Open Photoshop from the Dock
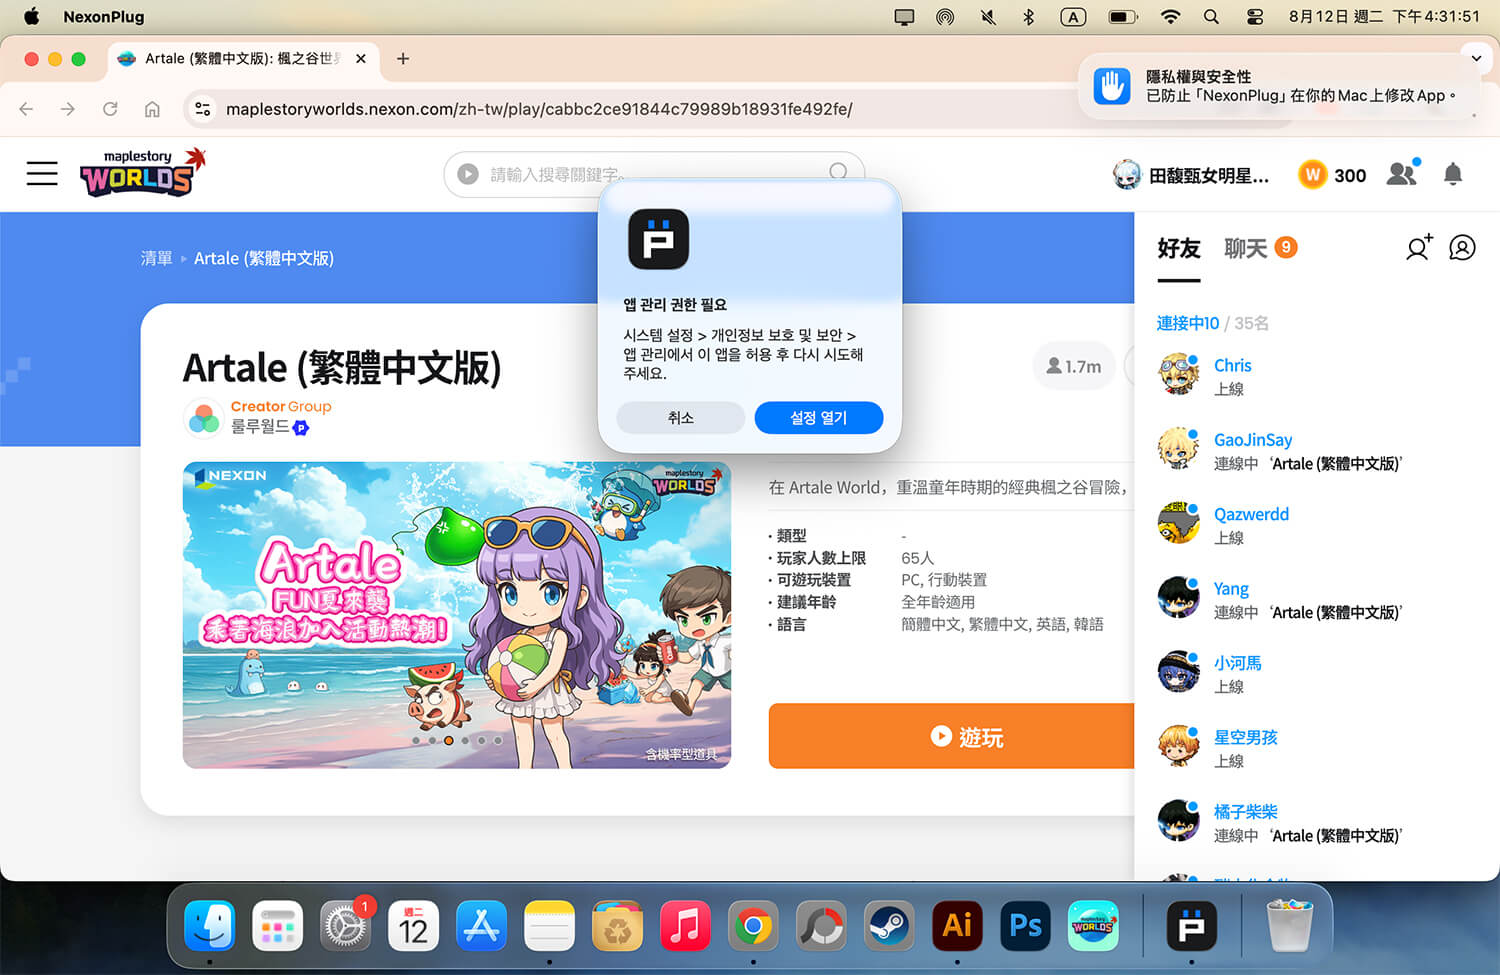This screenshot has width=1500, height=975. [1025, 926]
